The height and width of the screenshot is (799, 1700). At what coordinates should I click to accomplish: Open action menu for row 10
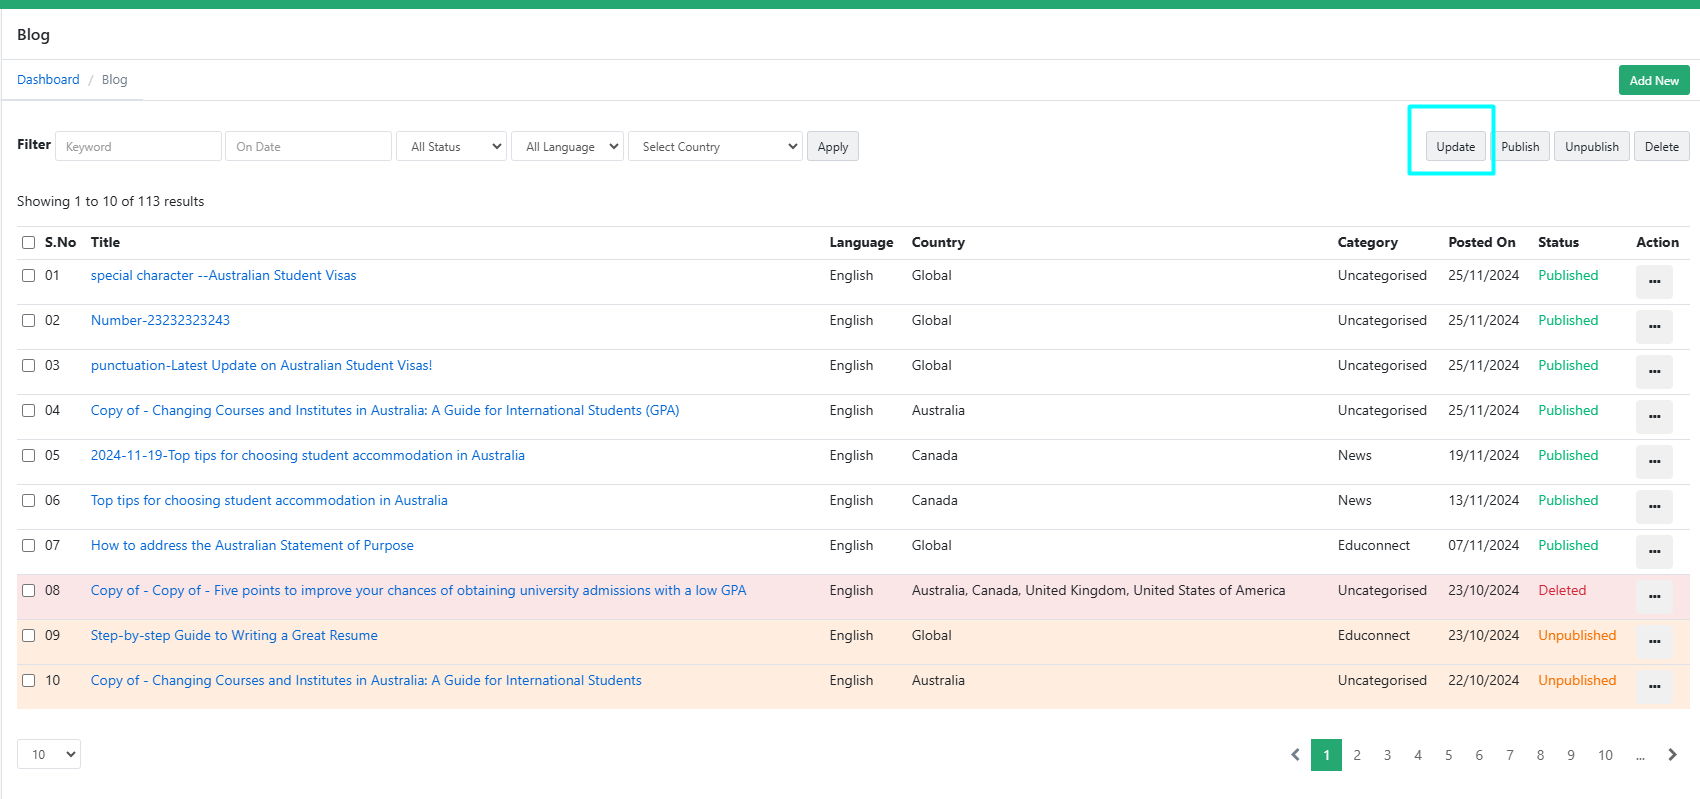click(1654, 686)
